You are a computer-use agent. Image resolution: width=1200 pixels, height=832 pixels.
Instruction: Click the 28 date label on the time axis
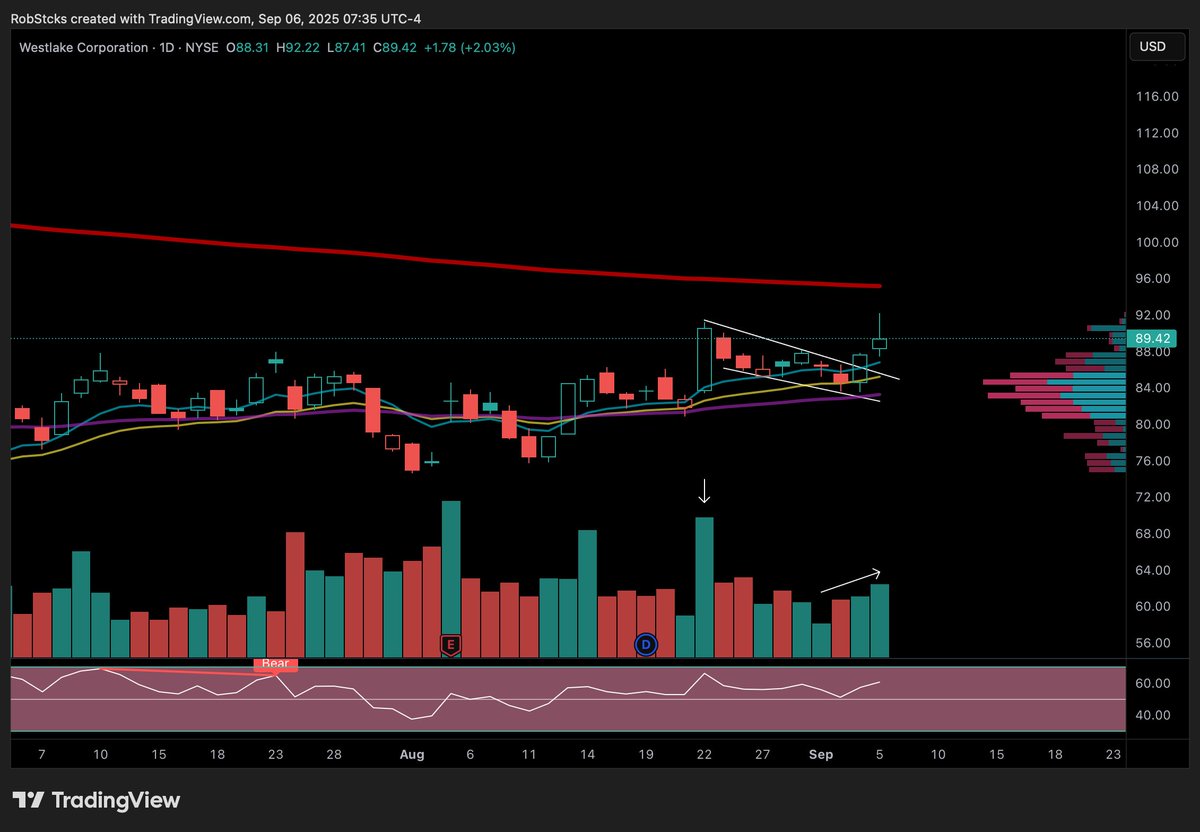pyautogui.click(x=334, y=755)
